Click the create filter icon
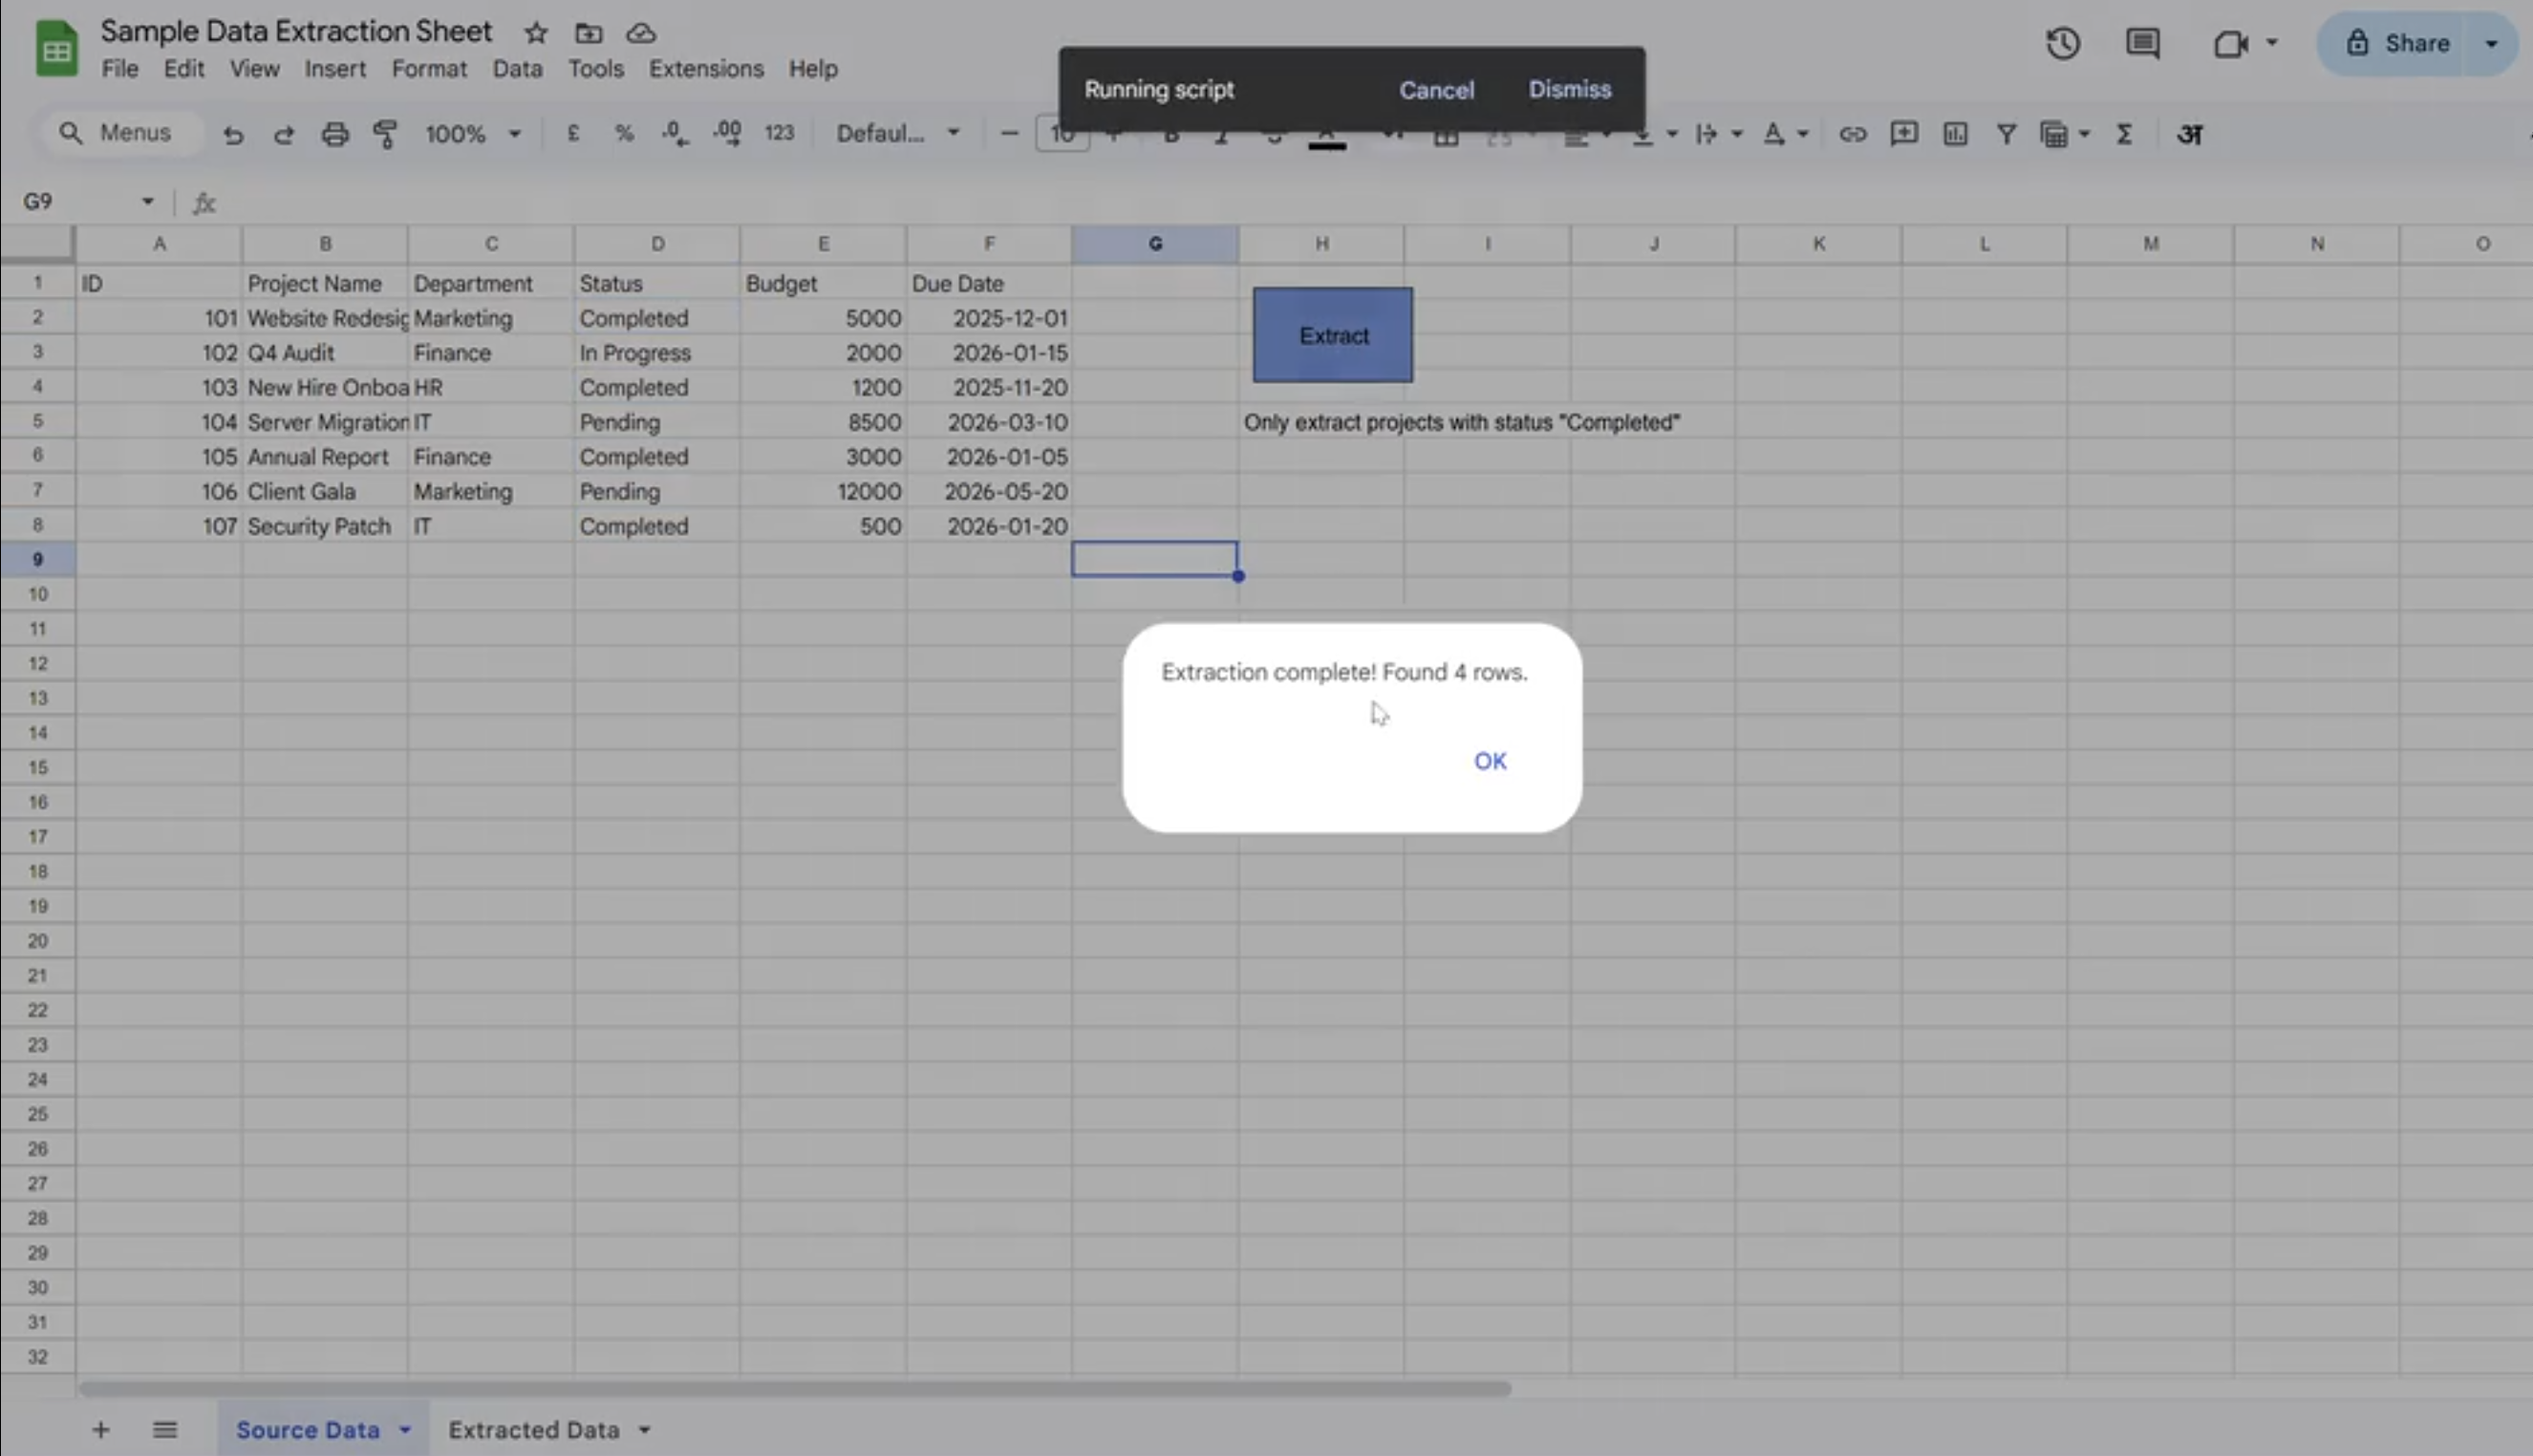 (x=2005, y=134)
